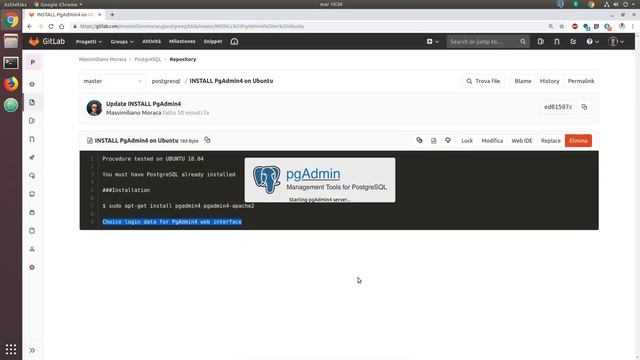This screenshot has width=640, height=360.
Task: Open issues icon in top navbar
Action: point(541,41)
